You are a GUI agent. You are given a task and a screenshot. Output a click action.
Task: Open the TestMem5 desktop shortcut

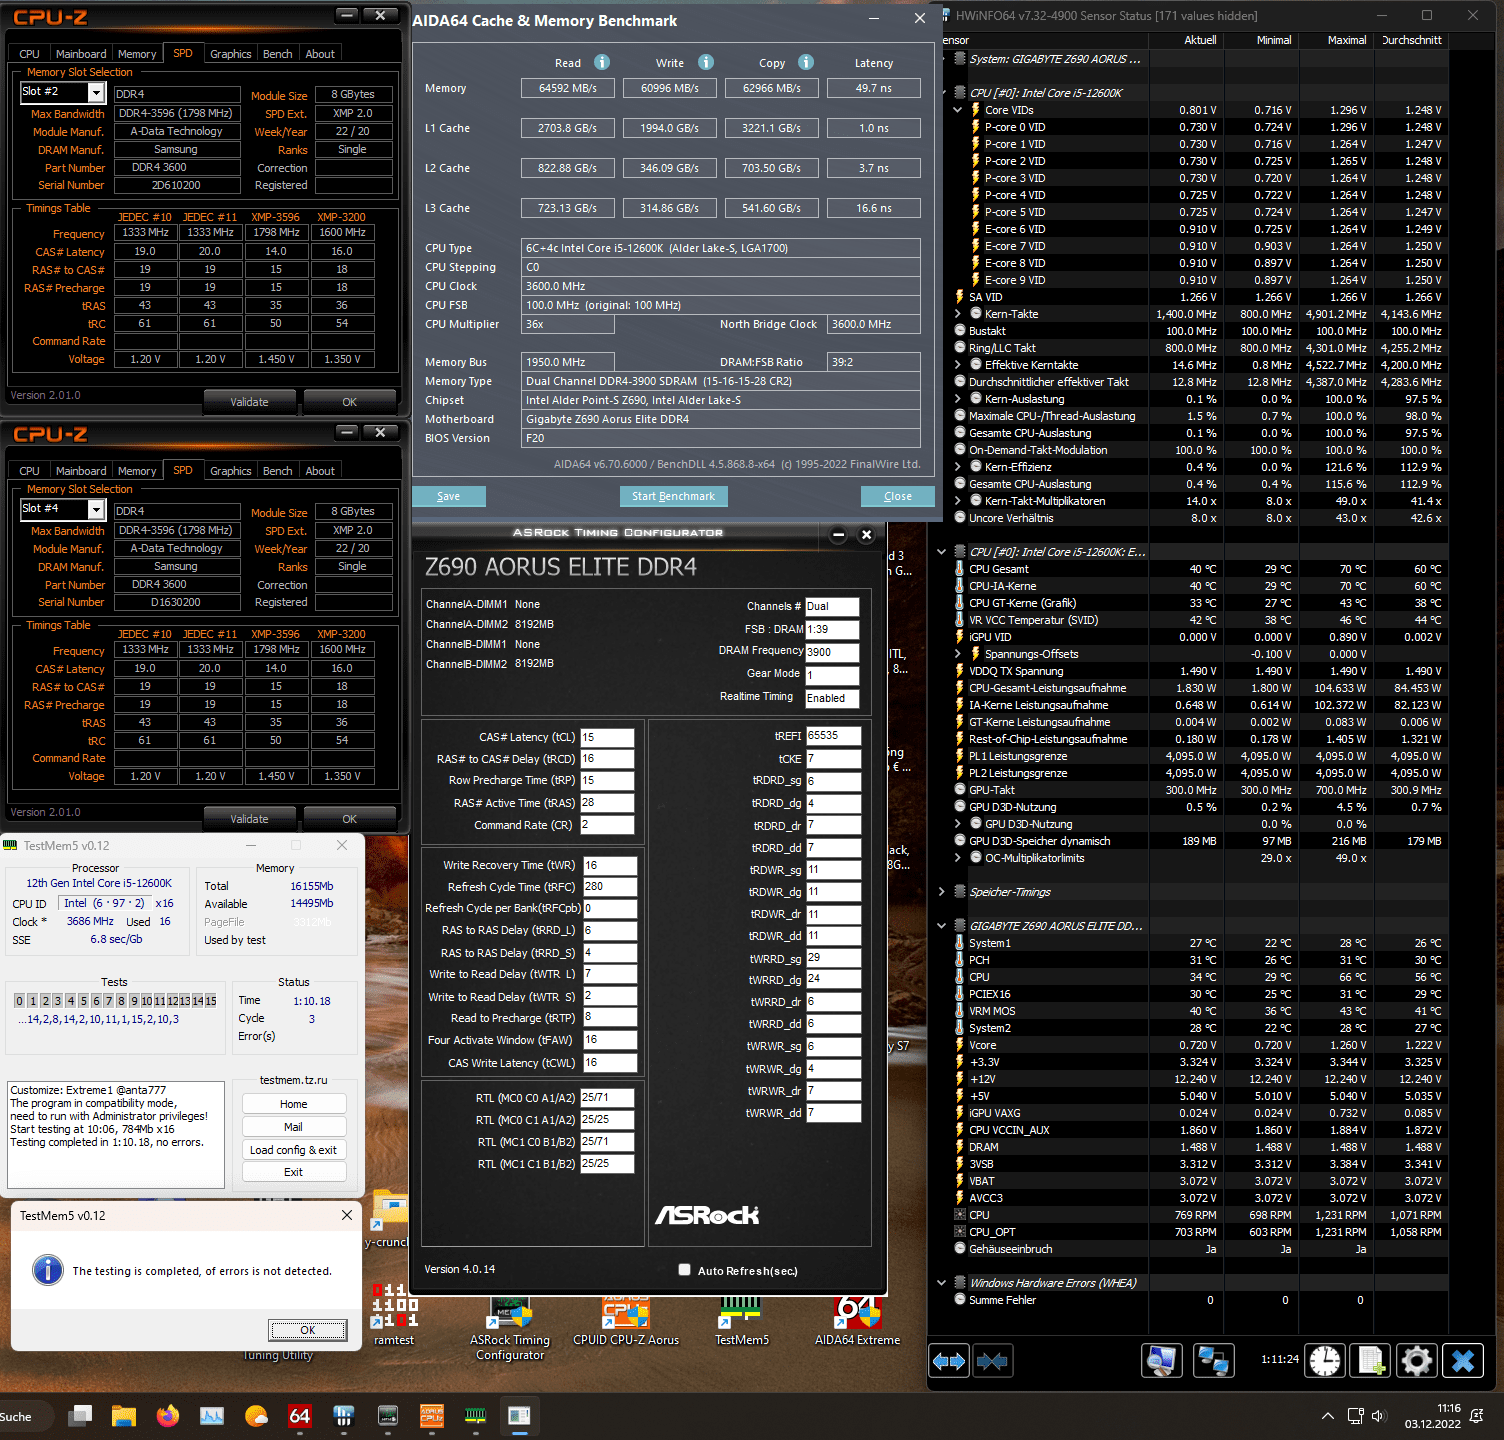click(742, 1320)
